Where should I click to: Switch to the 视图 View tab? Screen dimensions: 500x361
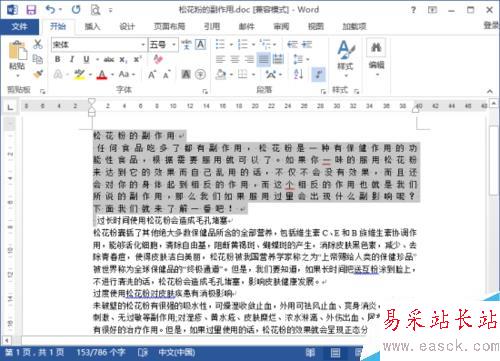pos(316,26)
